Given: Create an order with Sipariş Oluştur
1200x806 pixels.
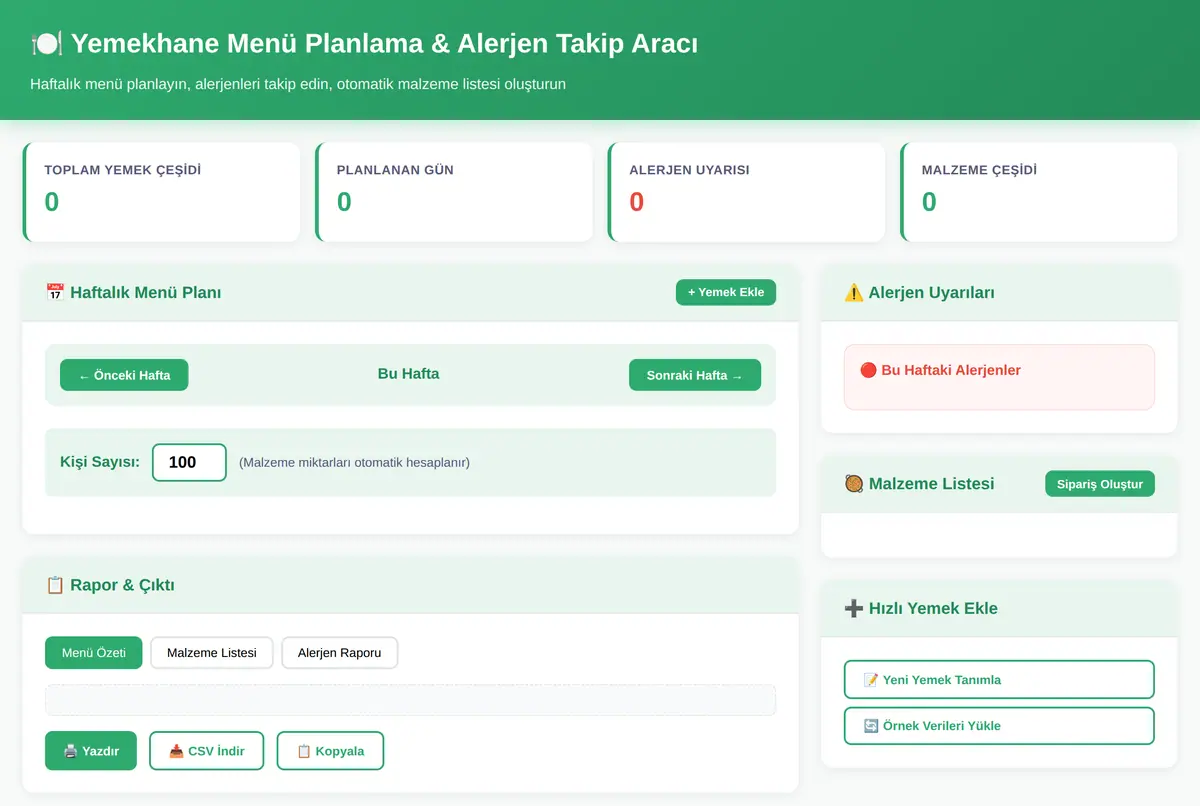Looking at the screenshot, I should coord(1100,484).
